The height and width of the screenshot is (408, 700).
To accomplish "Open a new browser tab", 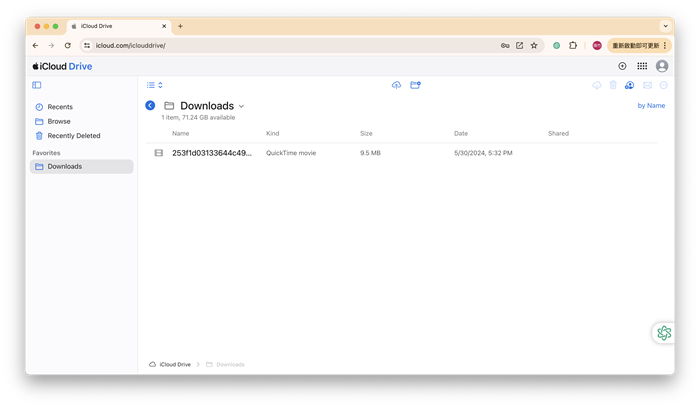I will (x=180, y=26).
